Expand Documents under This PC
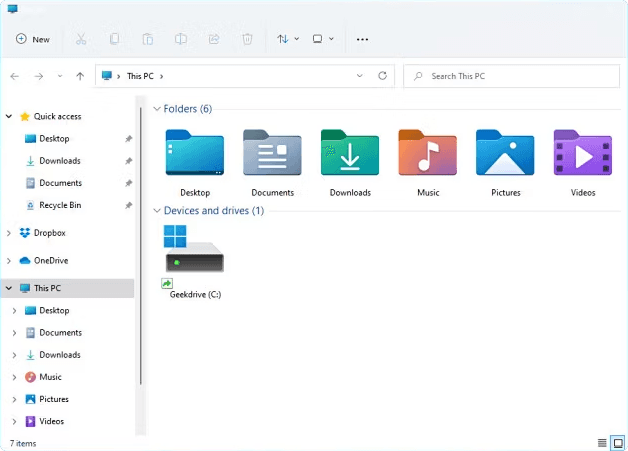628x451 pixels. pyautogui.click(x=14, y=333)
